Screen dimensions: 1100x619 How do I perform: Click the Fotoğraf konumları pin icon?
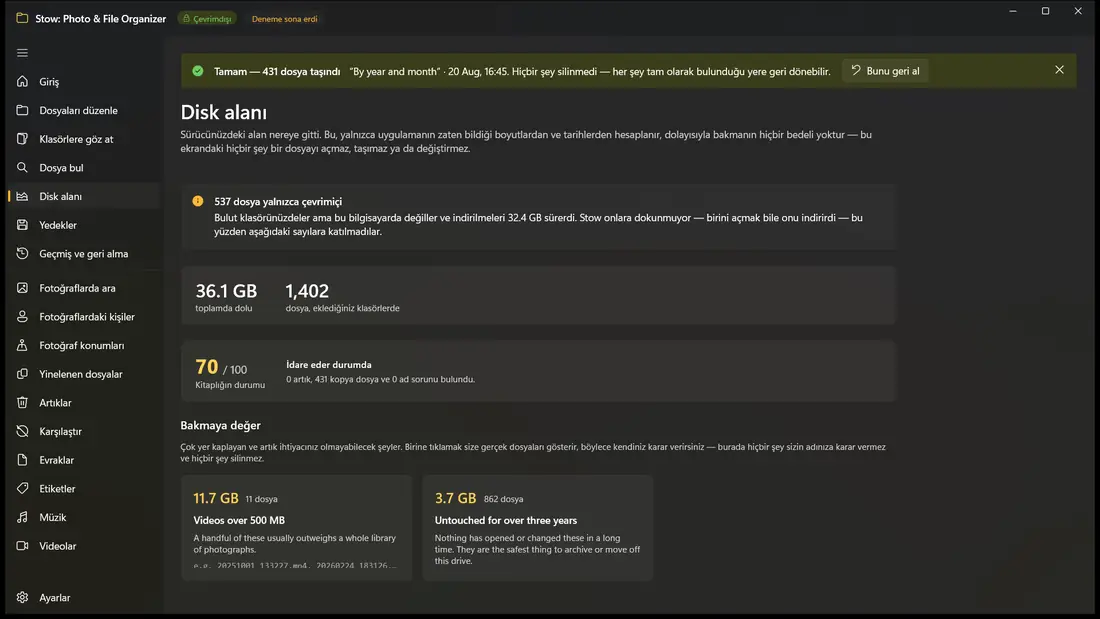(x=22, y=345)
